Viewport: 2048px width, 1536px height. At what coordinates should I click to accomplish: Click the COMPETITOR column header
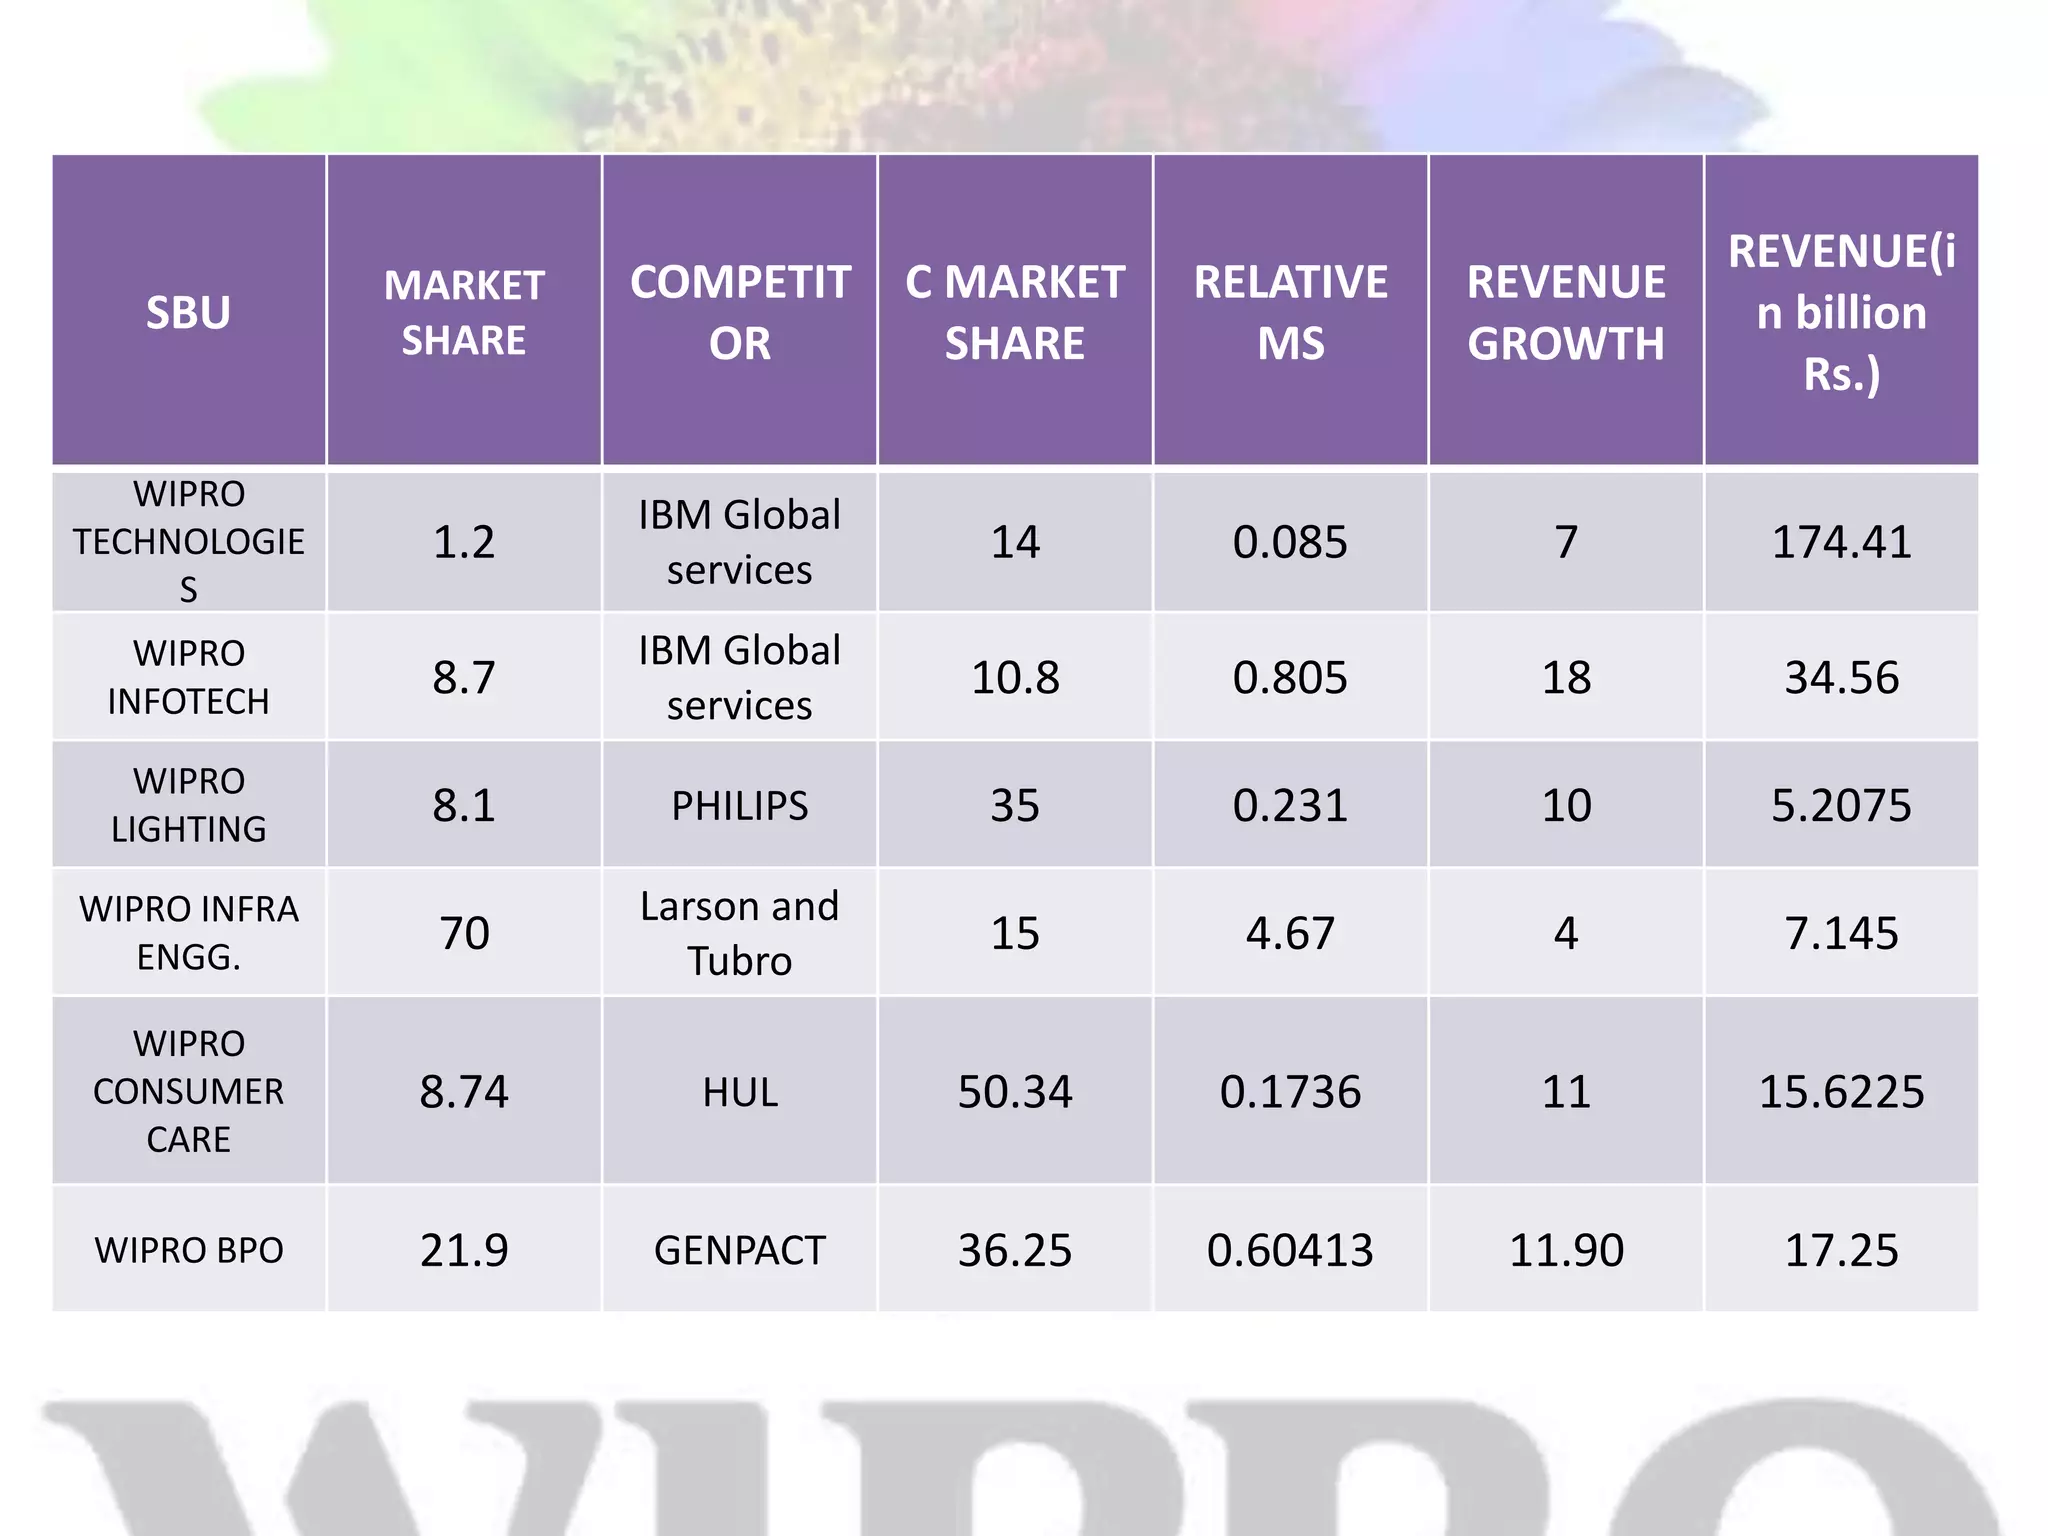coord(740,312)
